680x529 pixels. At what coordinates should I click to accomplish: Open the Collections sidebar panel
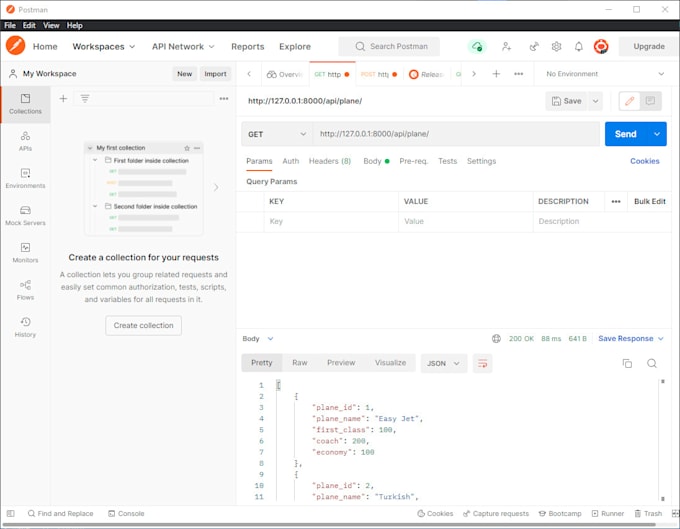25,104
